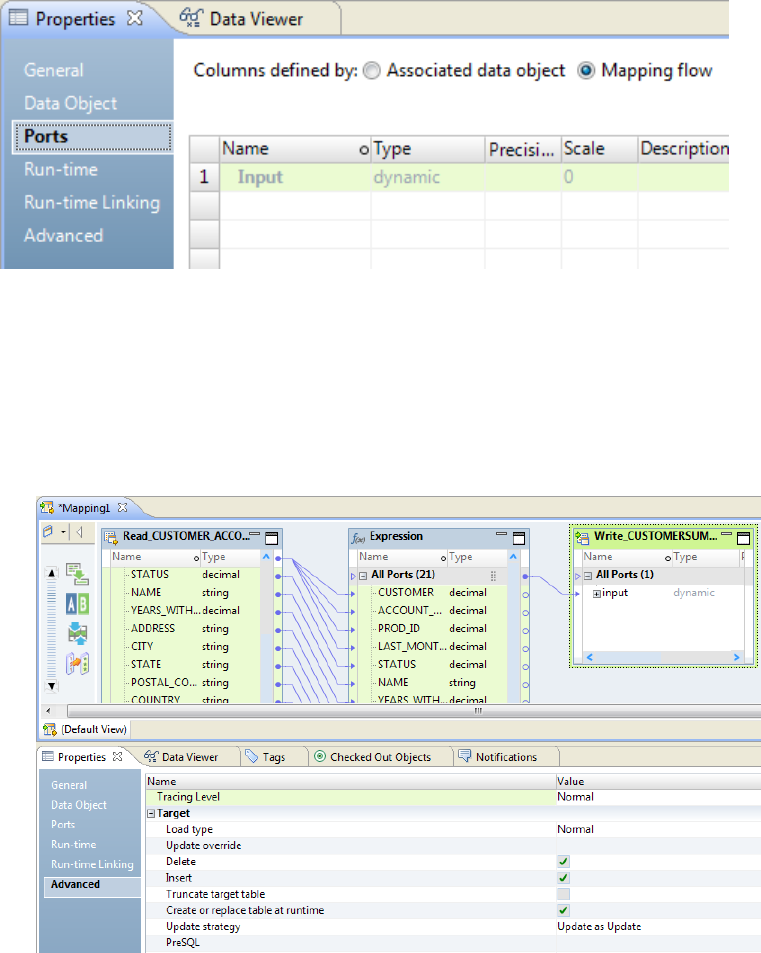This screenshot has height=953, width=761.
Task: Open Run-time Linking in upper Properties panel
Action: 92,202
